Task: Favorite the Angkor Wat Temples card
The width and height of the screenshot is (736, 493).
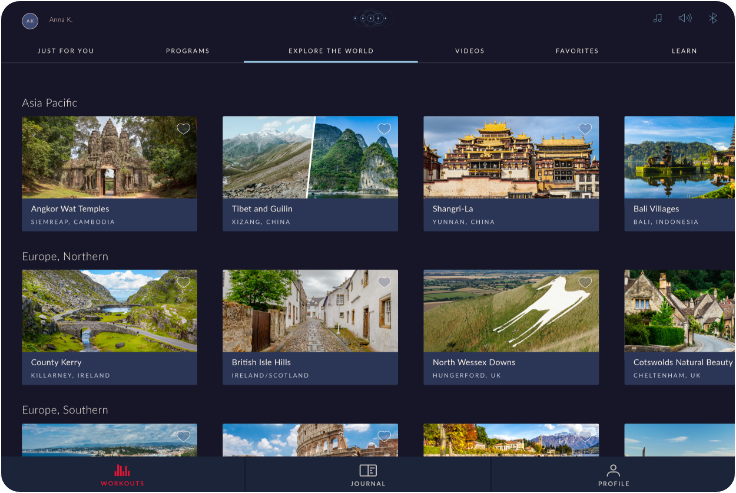Action: point(183,129)
